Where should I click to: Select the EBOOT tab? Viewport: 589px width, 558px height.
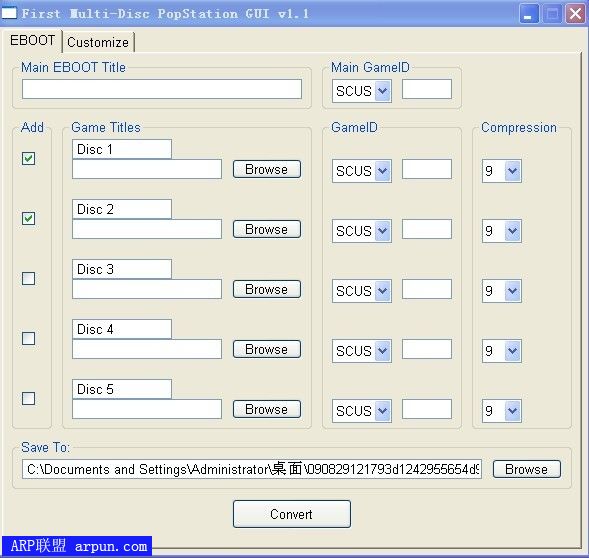point(32,41)
